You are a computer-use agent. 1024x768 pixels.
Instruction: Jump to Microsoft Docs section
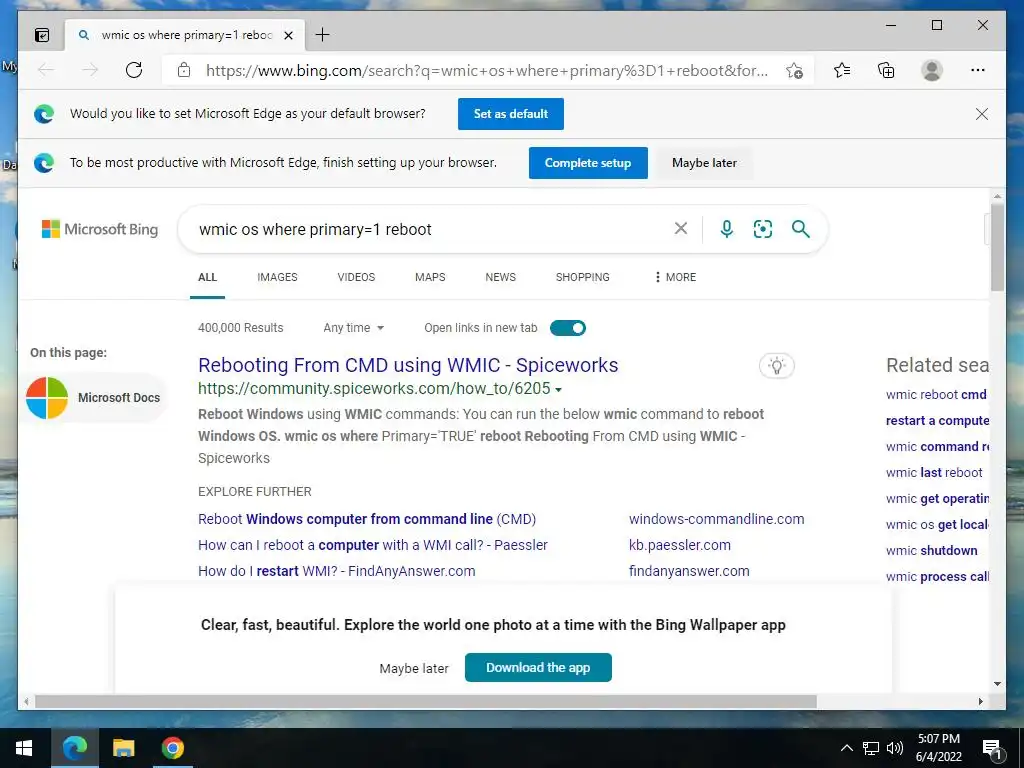95,398
